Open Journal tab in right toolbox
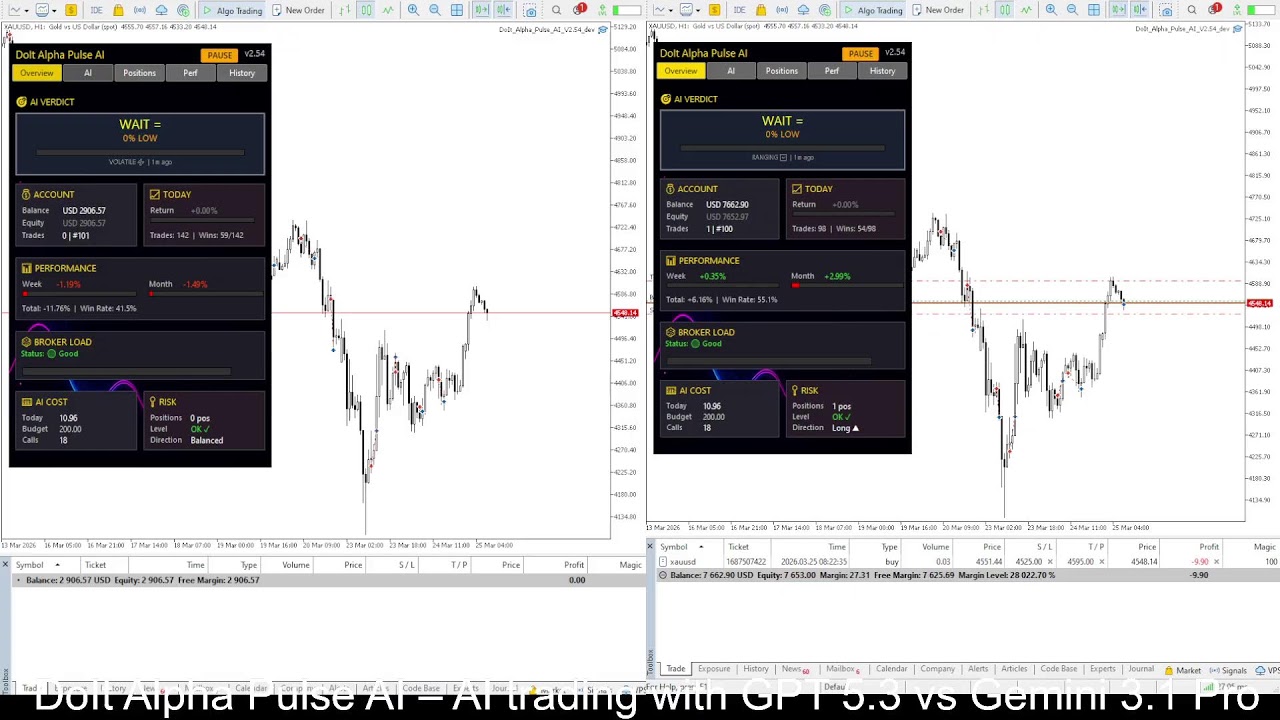 pyautogui.click(x=1141, y=669)
